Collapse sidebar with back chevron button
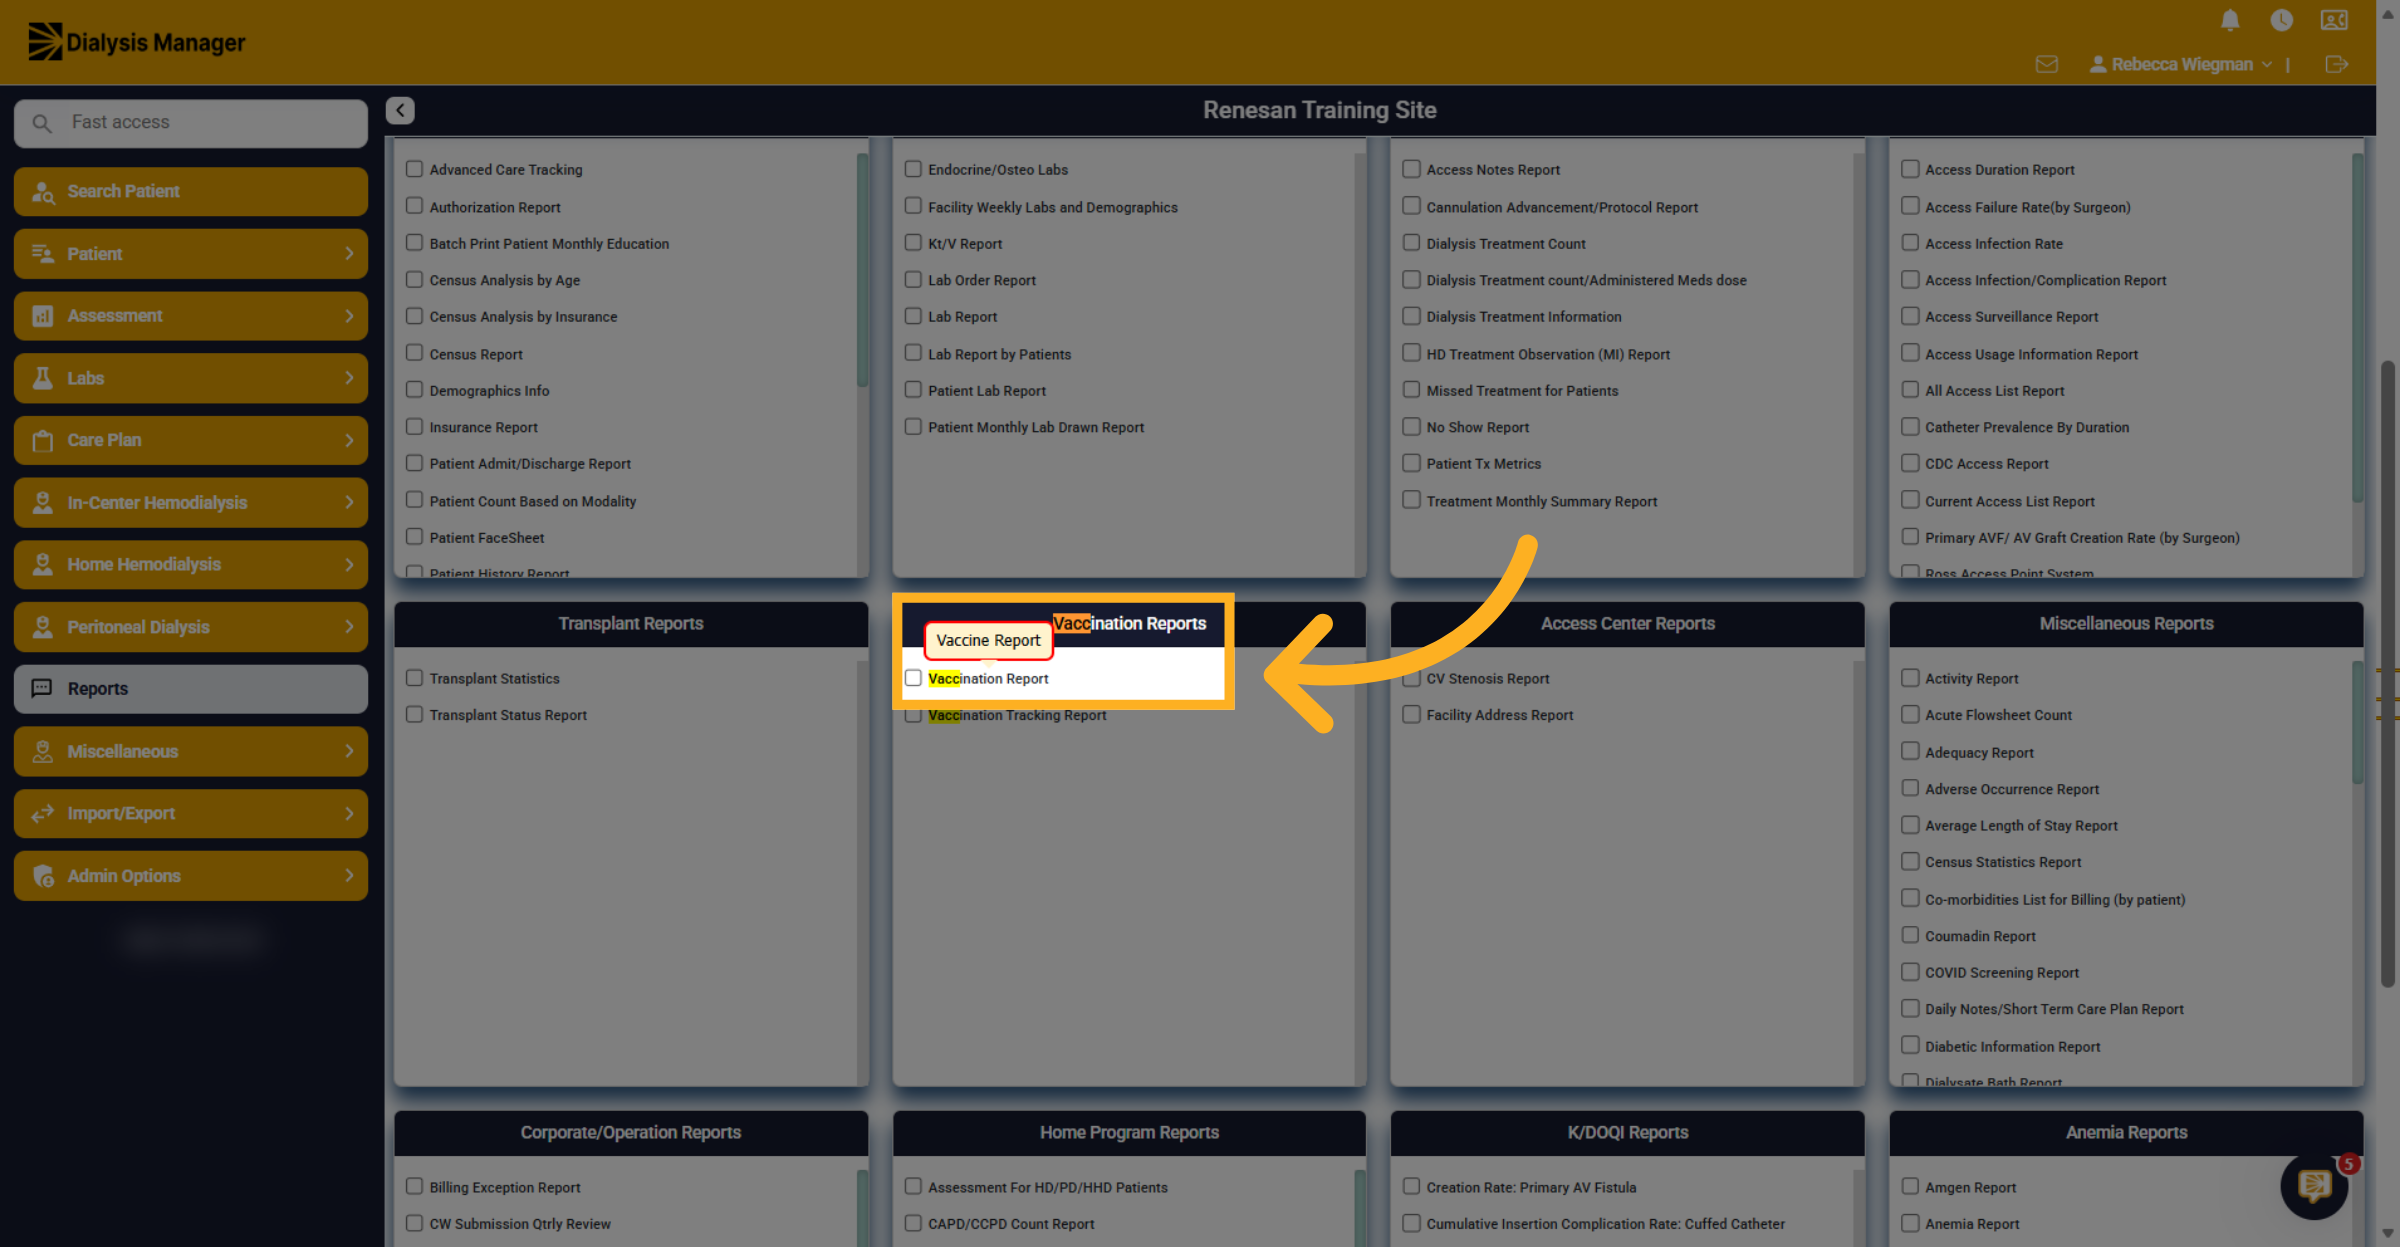Image resolution: width=2400 pixels, height=1247 pixels. coord(400,110)
